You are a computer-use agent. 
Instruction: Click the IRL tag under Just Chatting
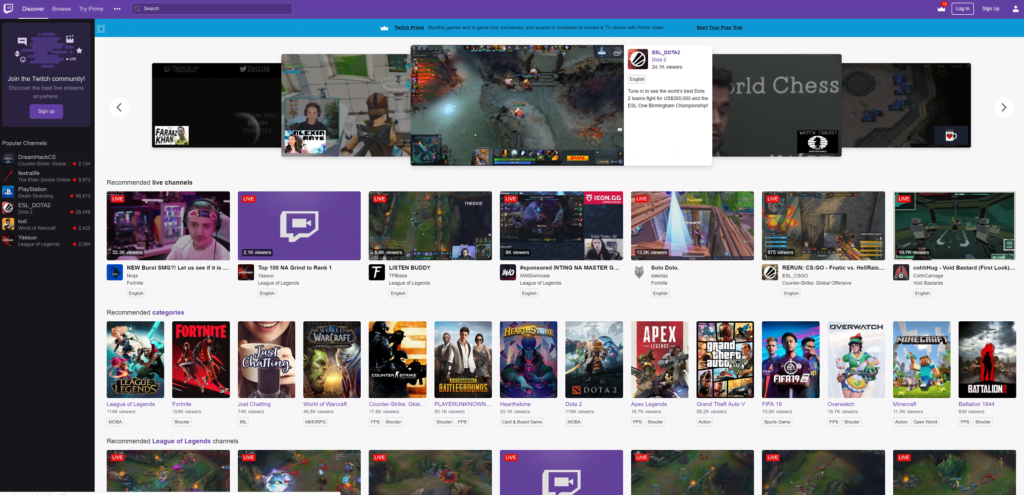click(x=243, y=422)
